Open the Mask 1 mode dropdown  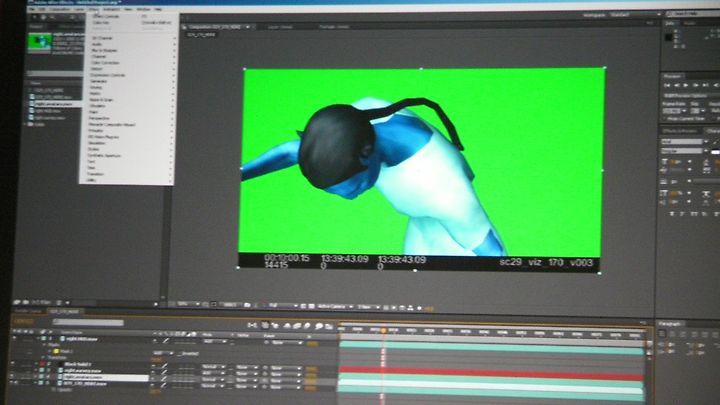[163, 353]
